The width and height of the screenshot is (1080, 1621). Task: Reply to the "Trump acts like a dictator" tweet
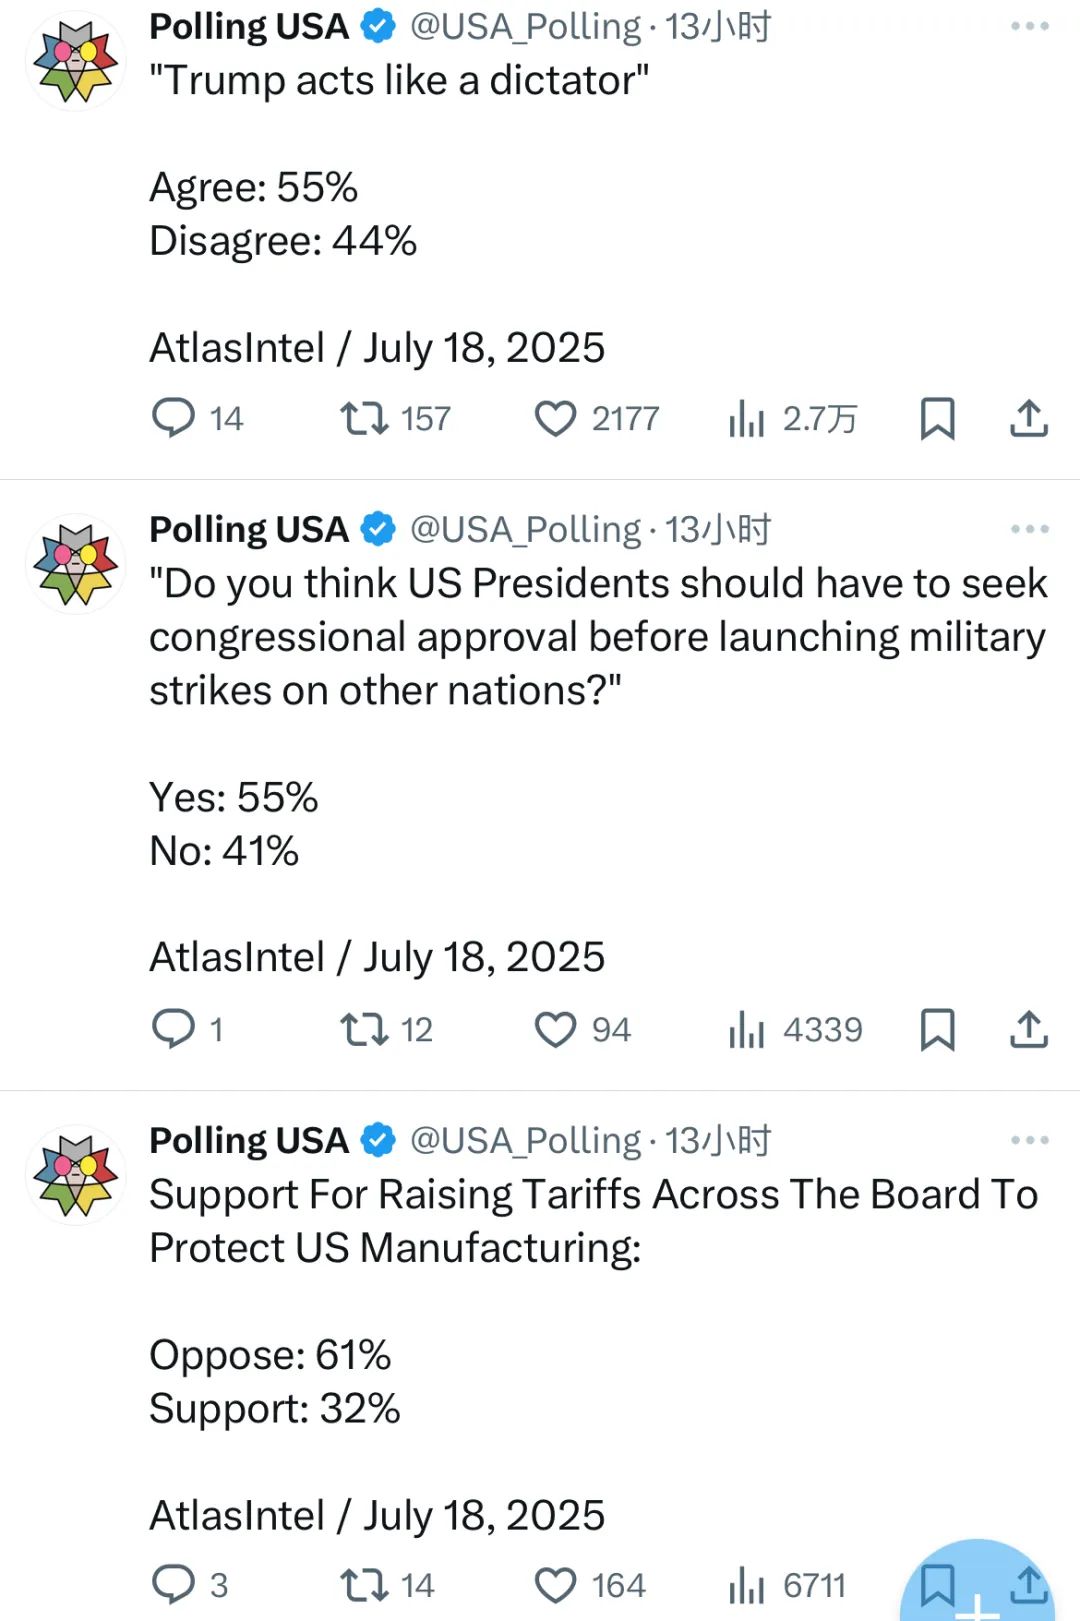pyautogui.click(x=173, y=418)
